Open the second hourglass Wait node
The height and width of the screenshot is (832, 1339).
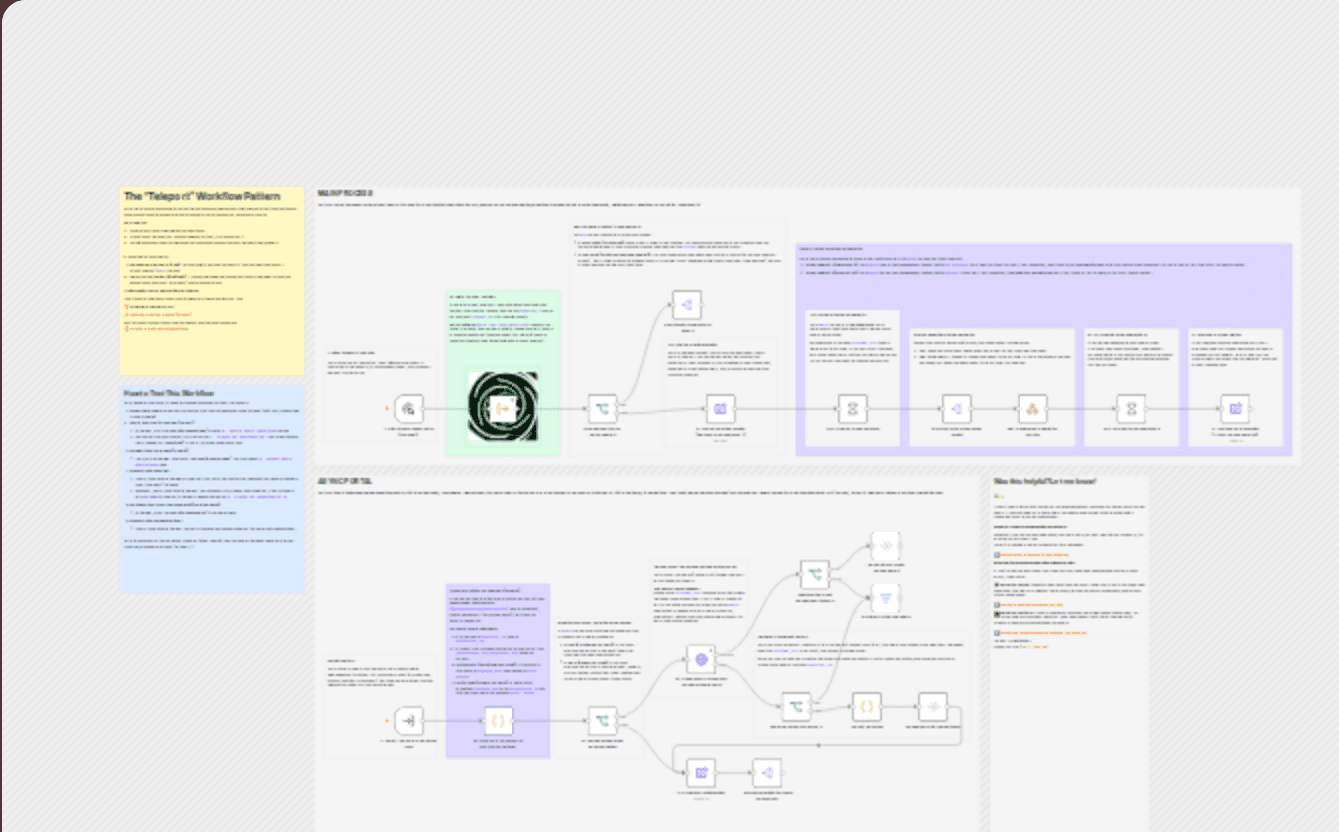tap(1131, 408)
